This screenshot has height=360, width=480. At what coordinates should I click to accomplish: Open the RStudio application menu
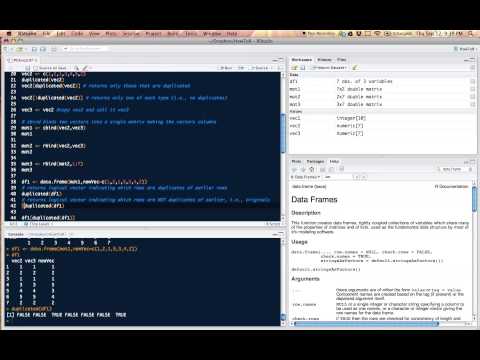tap(27, 34)
